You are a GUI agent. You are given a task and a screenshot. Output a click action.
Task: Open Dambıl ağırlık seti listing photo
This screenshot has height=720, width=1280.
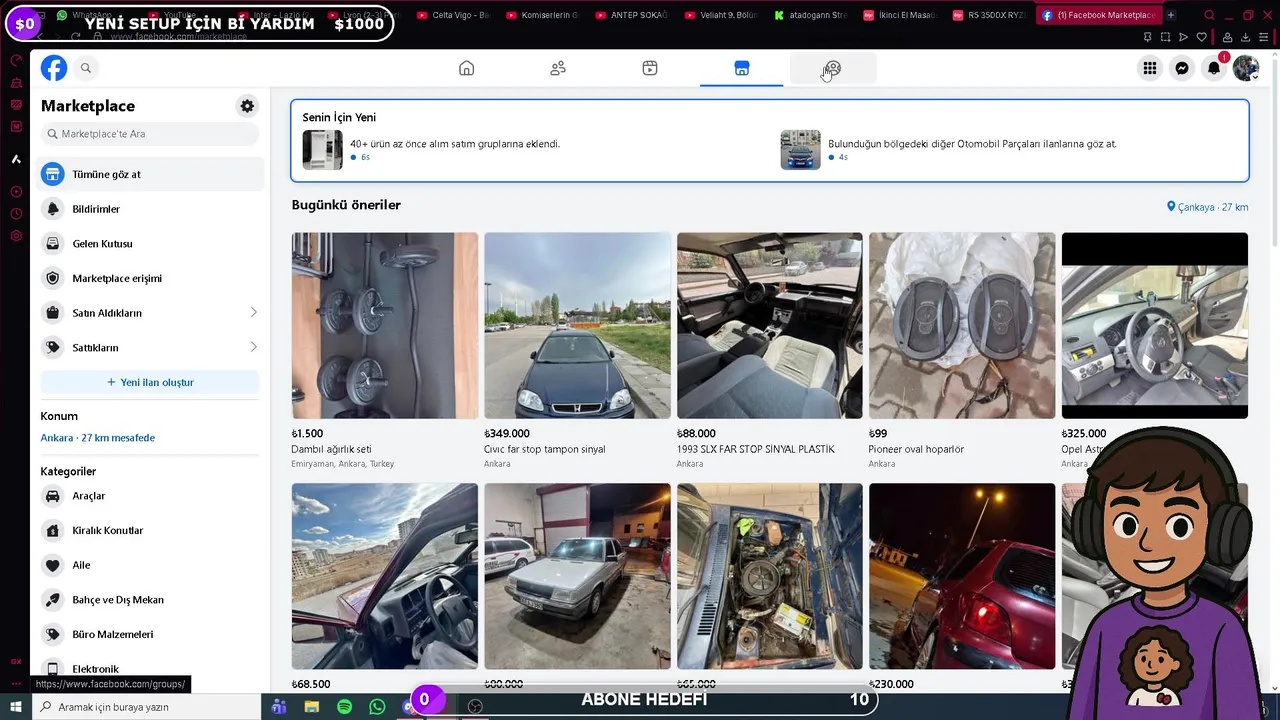pyautogui.click(x=385, y=326)
